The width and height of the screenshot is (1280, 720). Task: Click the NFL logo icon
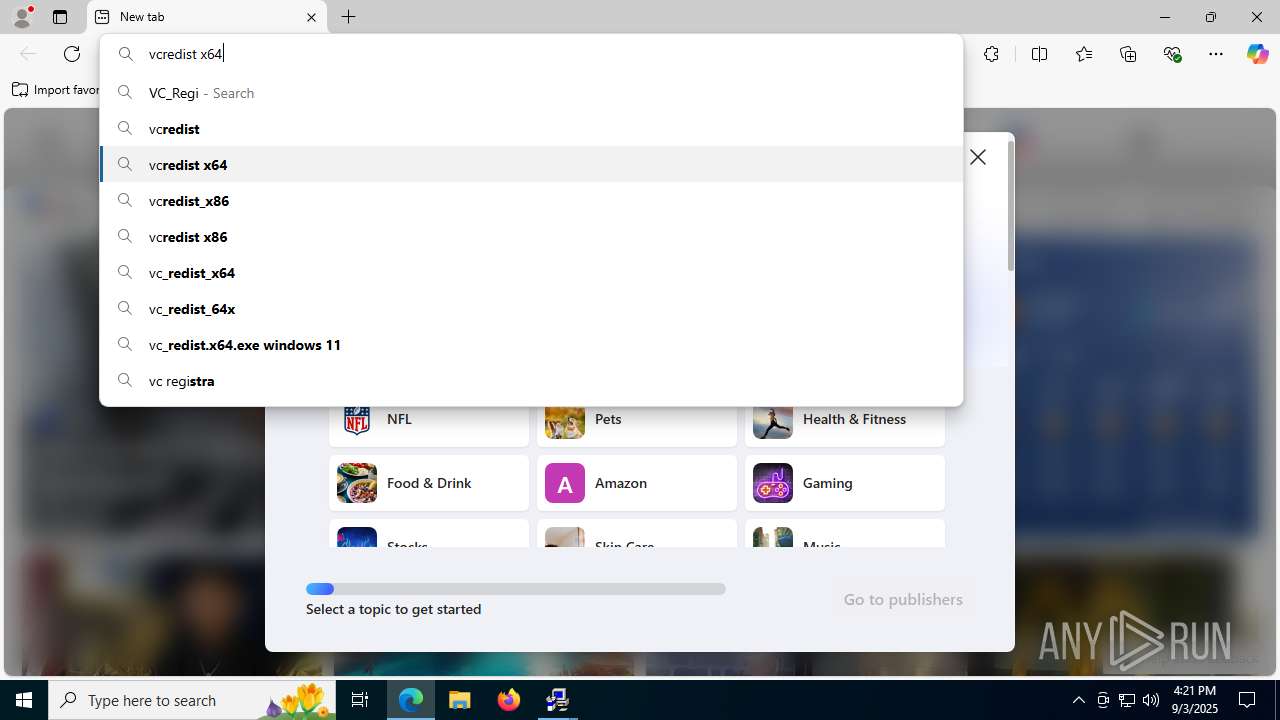(x=357, y=420)
